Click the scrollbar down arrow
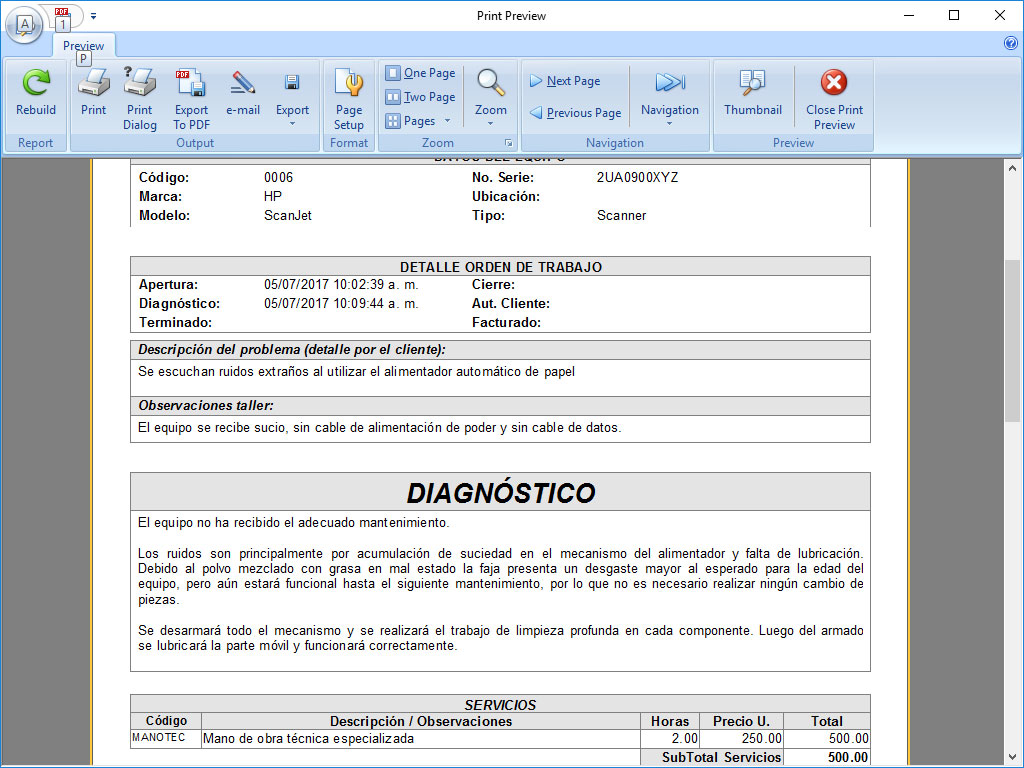 point(1012,758)
